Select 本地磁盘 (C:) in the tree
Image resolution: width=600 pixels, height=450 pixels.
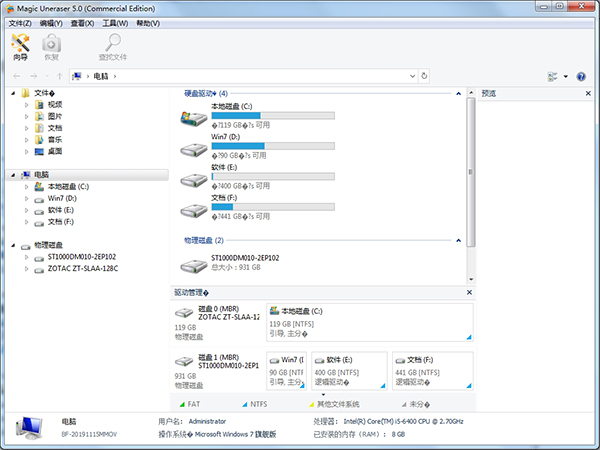[68, 186]
